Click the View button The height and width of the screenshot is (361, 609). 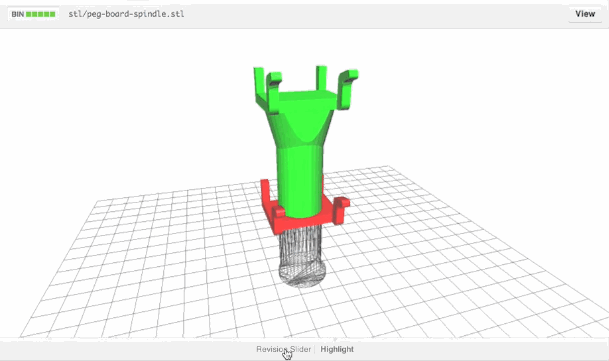pyautogui.click(x=585, y=14)
